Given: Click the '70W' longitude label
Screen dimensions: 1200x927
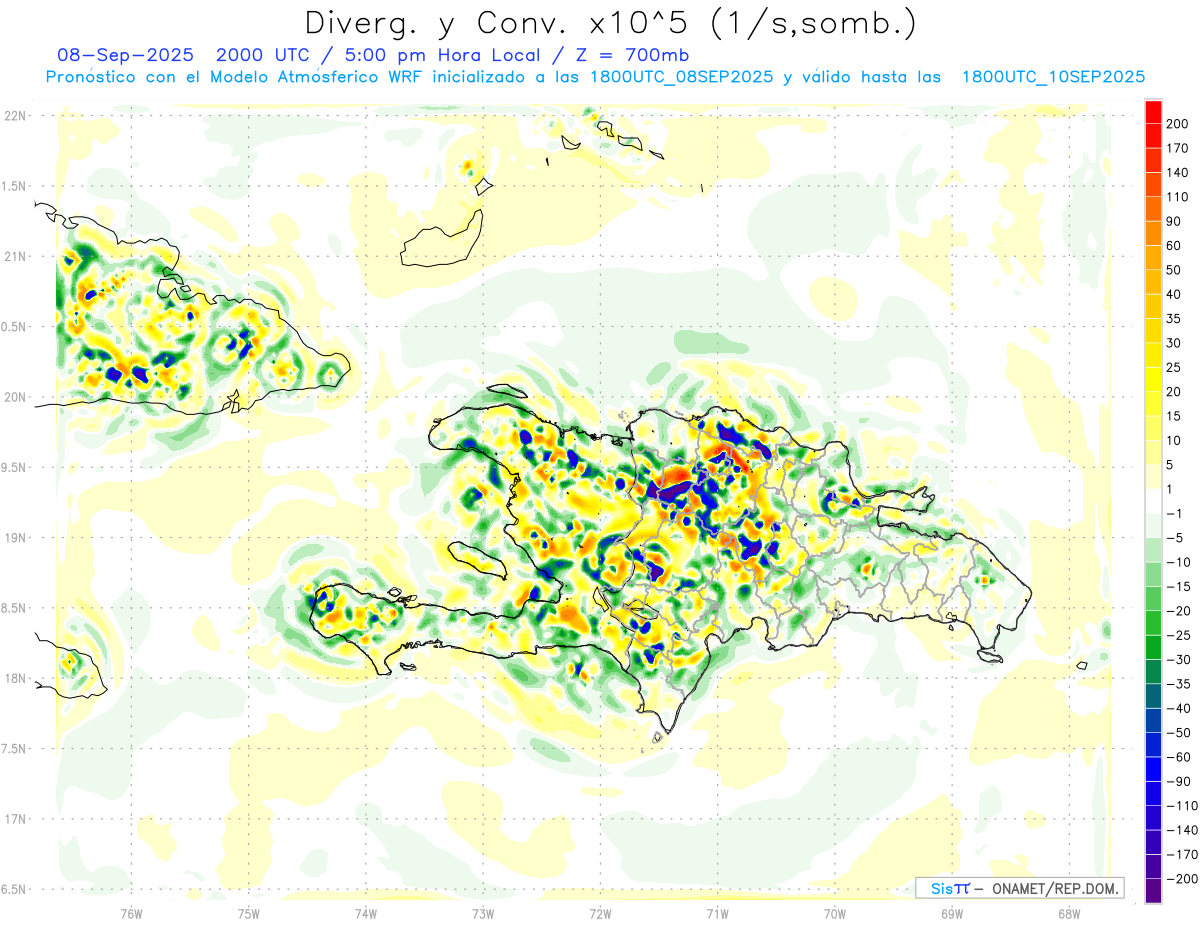Looking at the screenshot, I should (x=835, y=914).
